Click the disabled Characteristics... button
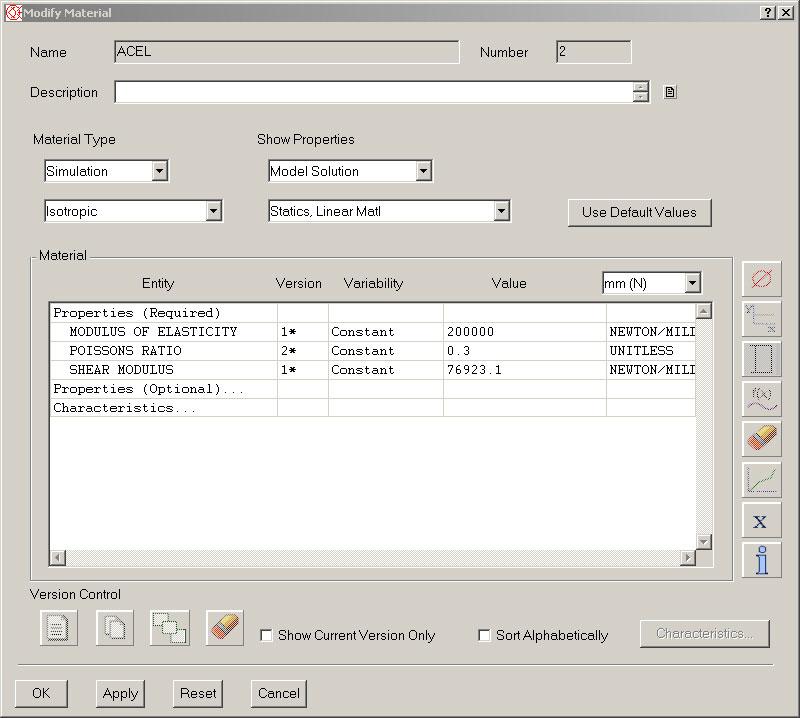Image resolution: width=800 pixels, height=718 pixels. (x=705, y=634)
